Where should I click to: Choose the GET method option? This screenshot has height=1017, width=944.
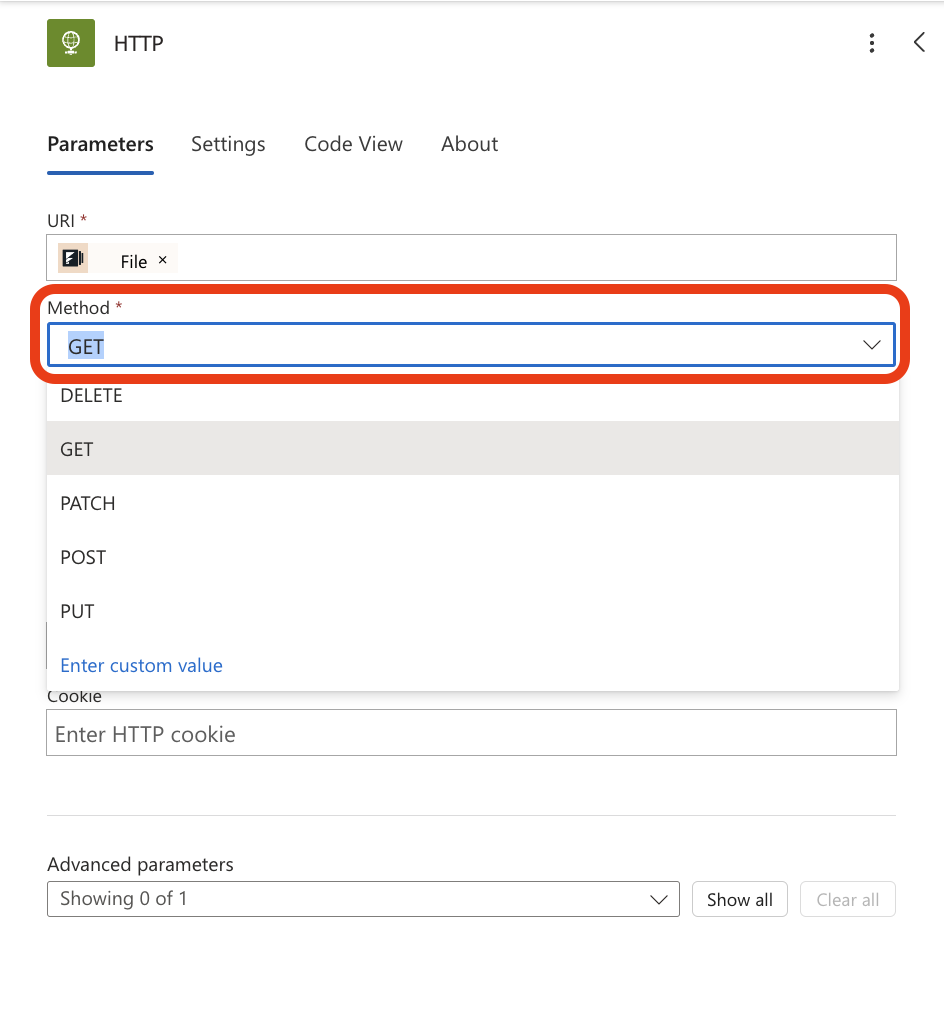(x=77, y=450)
